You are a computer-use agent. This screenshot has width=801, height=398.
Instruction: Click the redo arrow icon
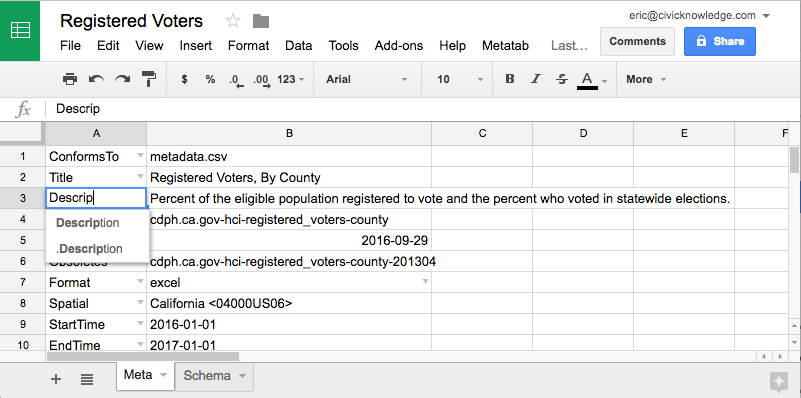[123, 79]
